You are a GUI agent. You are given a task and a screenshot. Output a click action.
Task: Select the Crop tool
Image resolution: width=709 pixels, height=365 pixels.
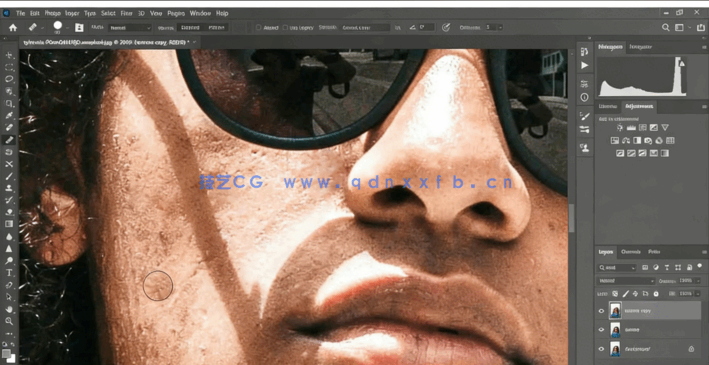tap(9, 104)
